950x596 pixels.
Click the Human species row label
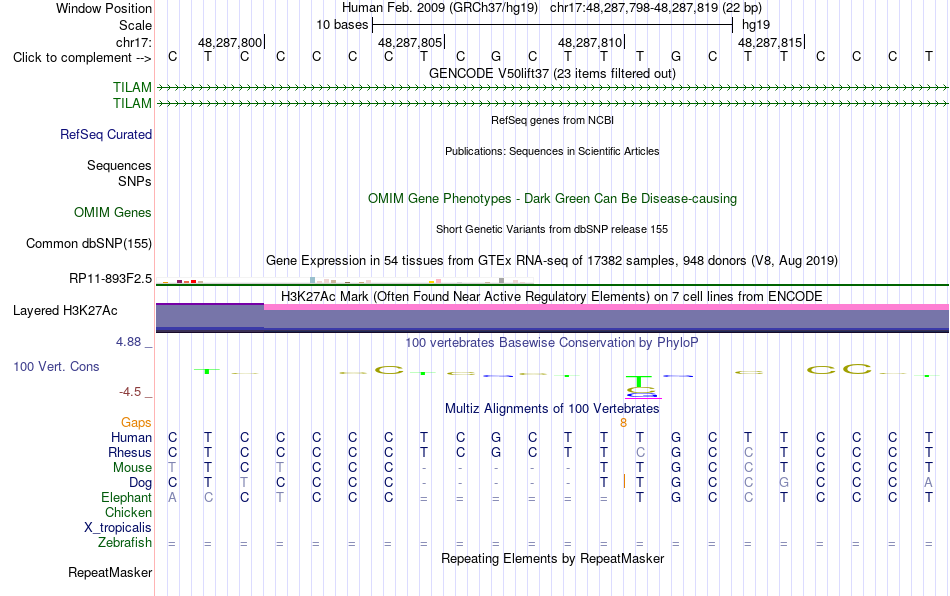(x=131, y=437)
